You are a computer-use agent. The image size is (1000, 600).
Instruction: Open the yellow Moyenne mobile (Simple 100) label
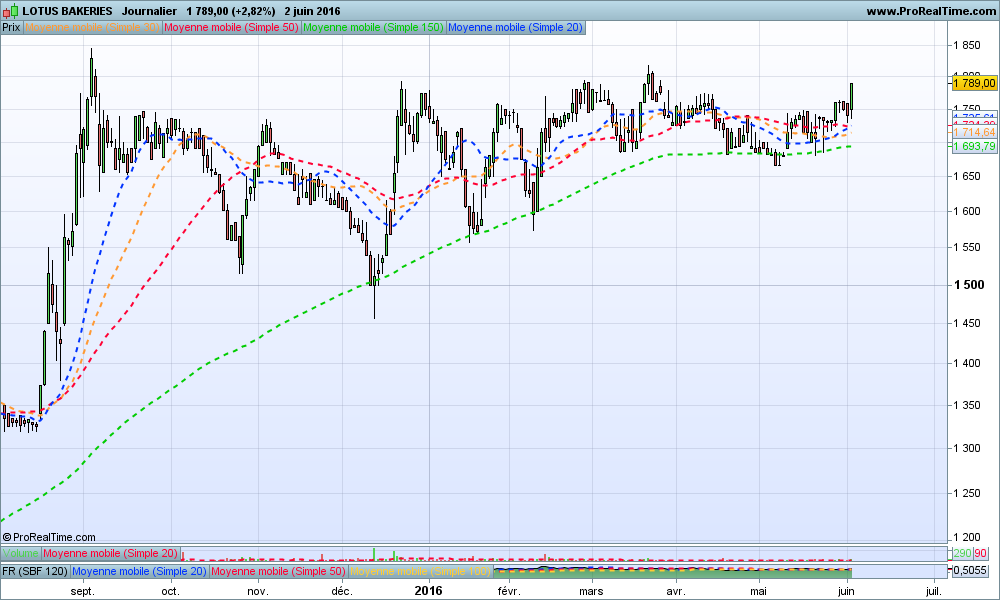420,571
